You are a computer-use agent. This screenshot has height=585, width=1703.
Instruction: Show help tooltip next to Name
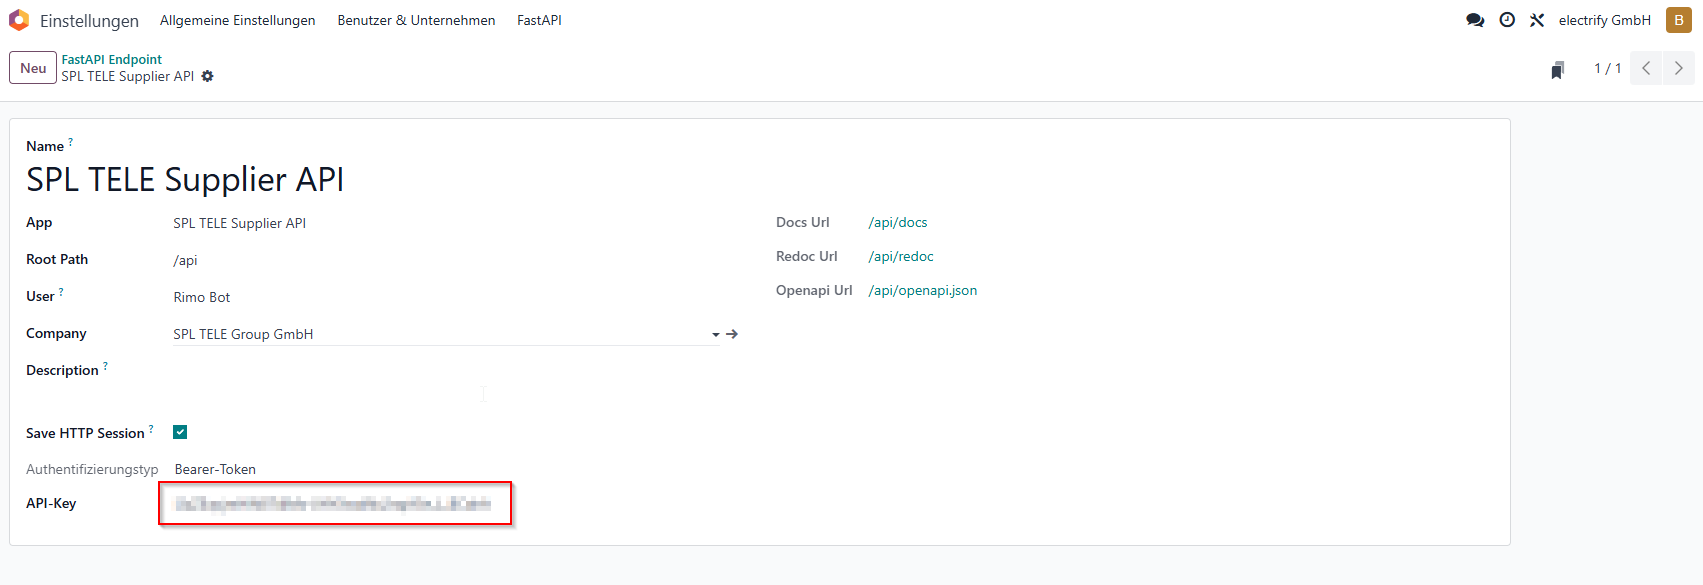[x=70, y=142]
